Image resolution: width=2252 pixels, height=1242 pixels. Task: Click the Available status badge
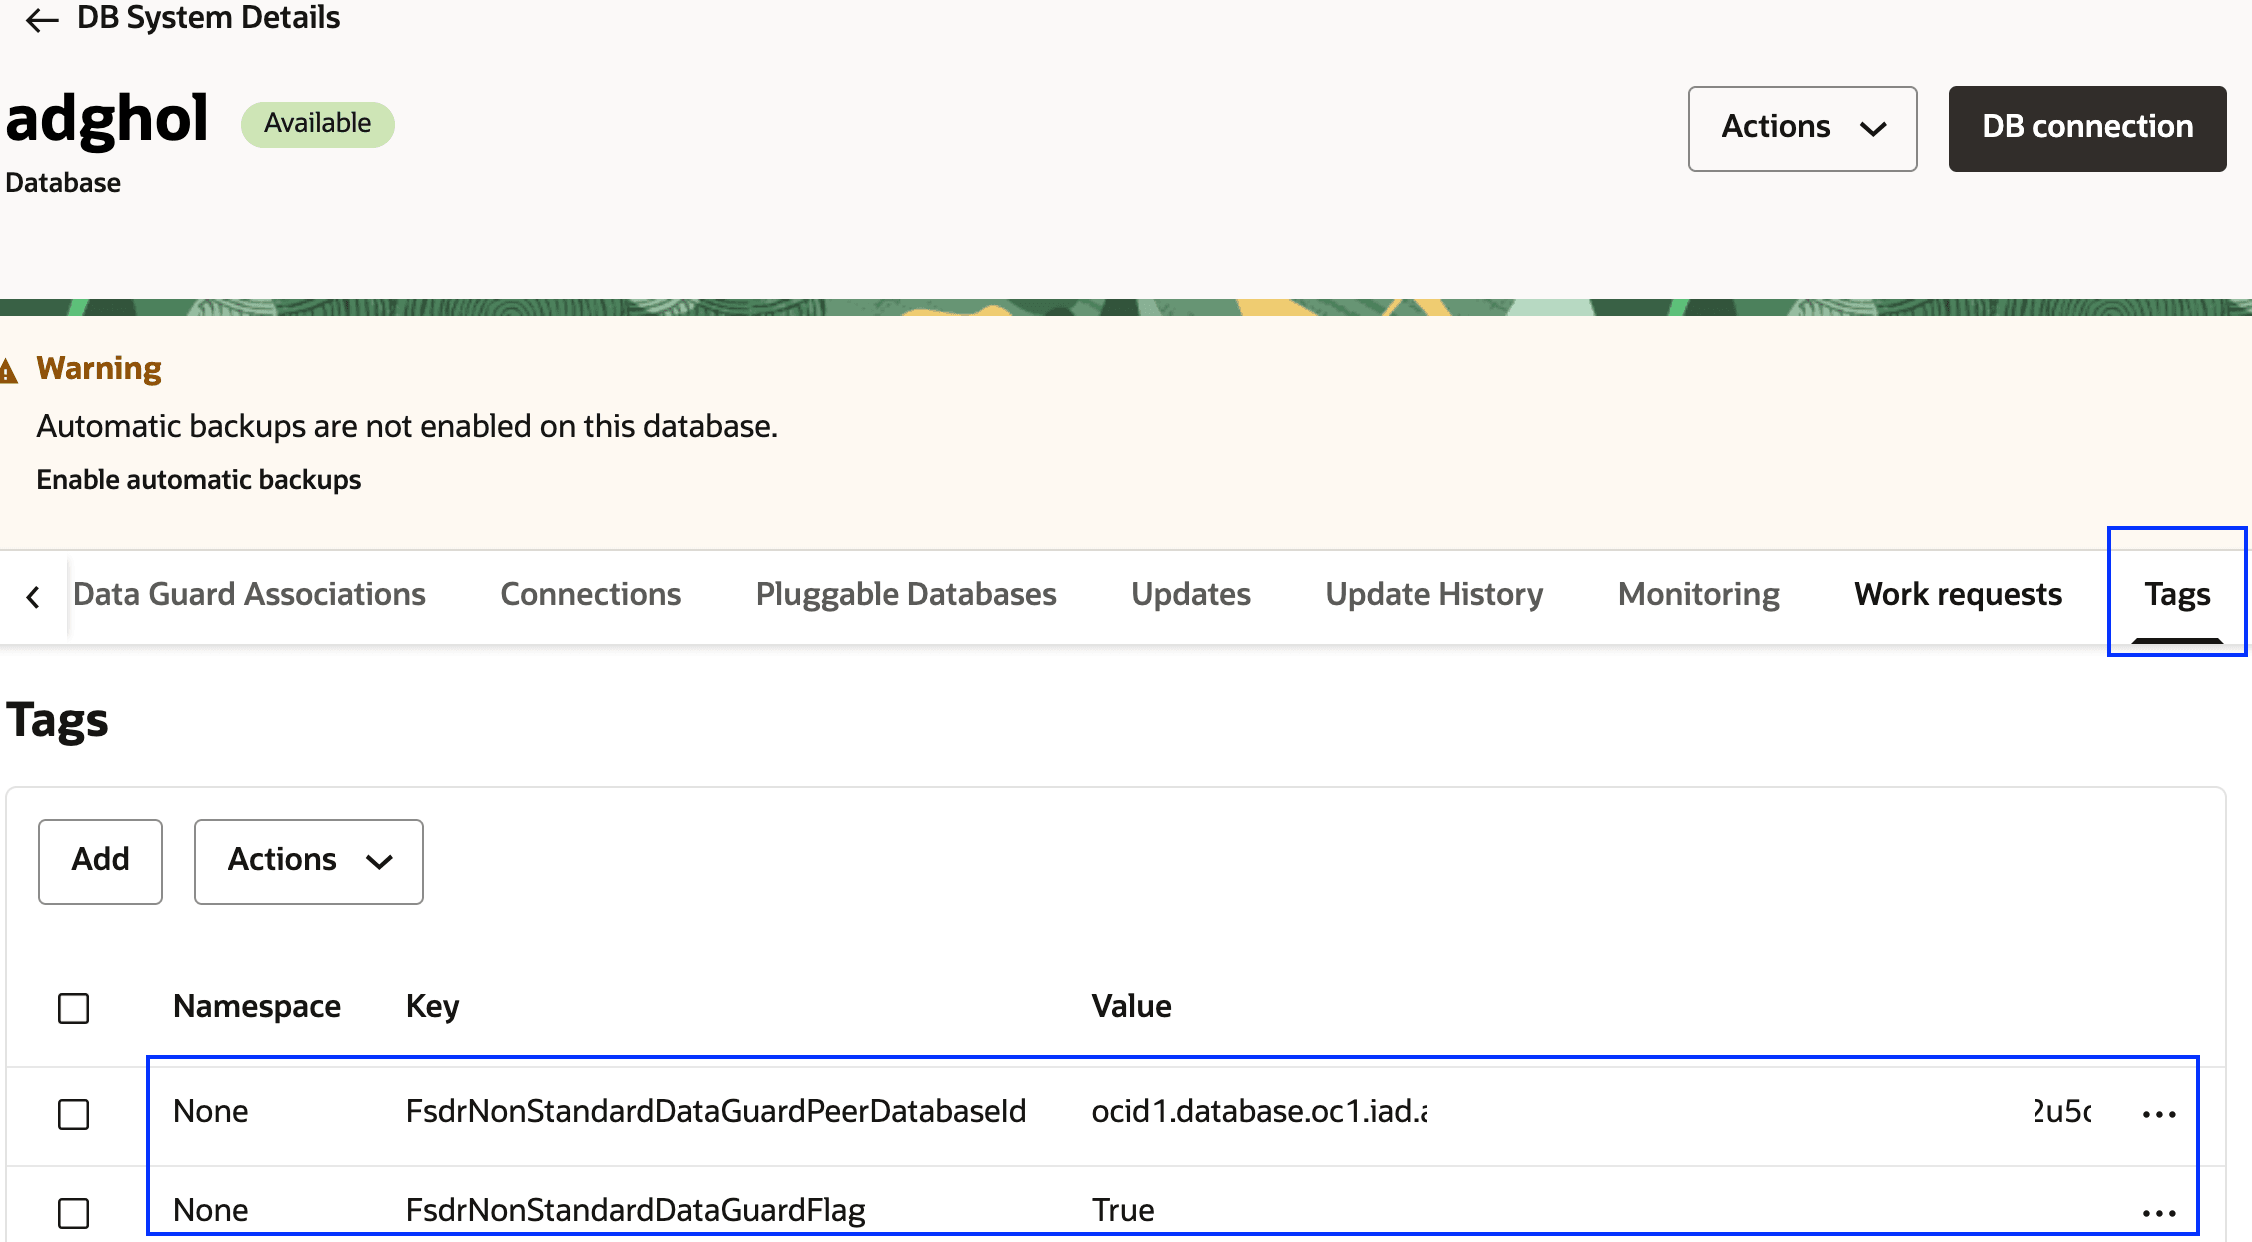click(317, 124)
